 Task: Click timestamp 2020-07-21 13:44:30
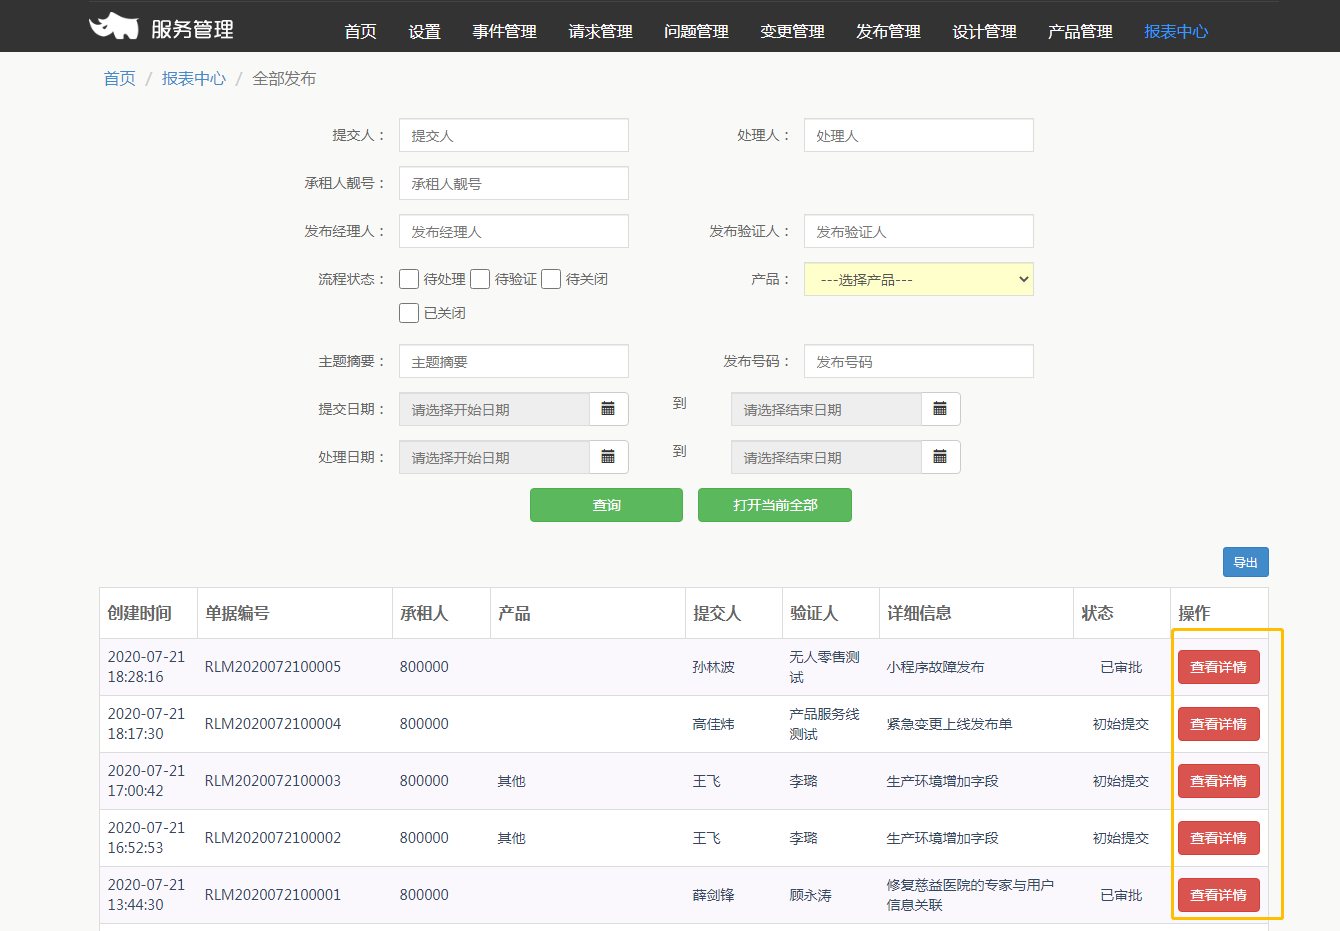[x=146, y=895]
